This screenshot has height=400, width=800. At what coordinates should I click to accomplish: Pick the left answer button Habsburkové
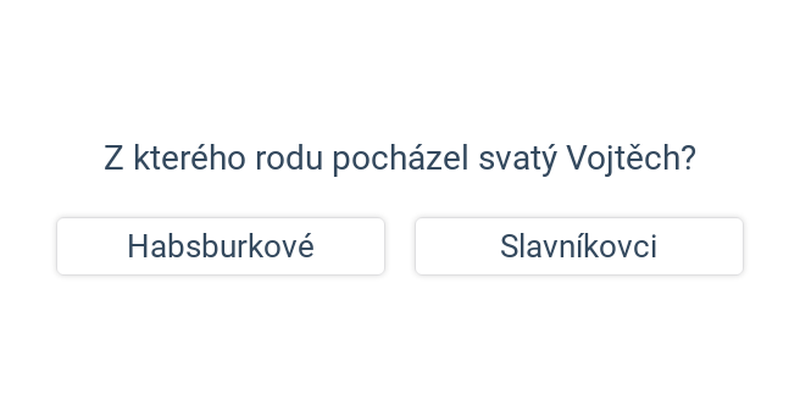(220, 246)
